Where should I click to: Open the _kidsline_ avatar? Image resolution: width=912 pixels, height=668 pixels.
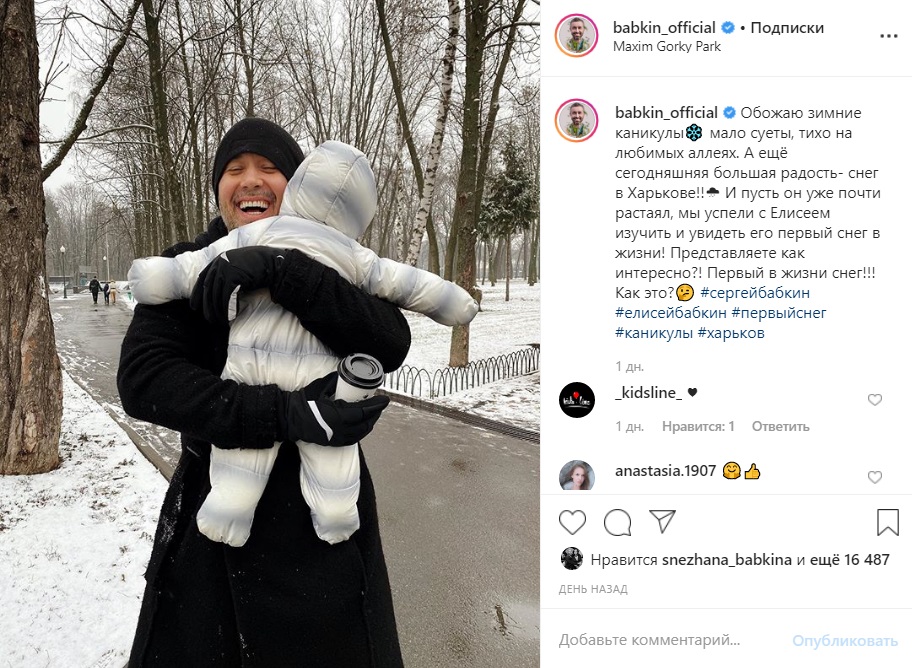pos(576,400)
